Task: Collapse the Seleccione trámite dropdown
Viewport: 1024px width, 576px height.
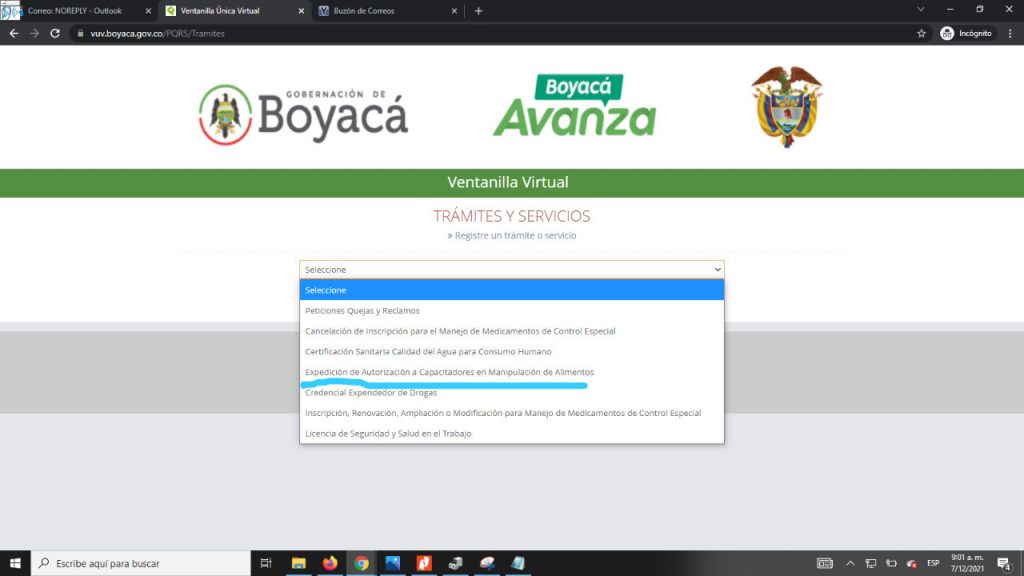Action: tap(511, 270)
